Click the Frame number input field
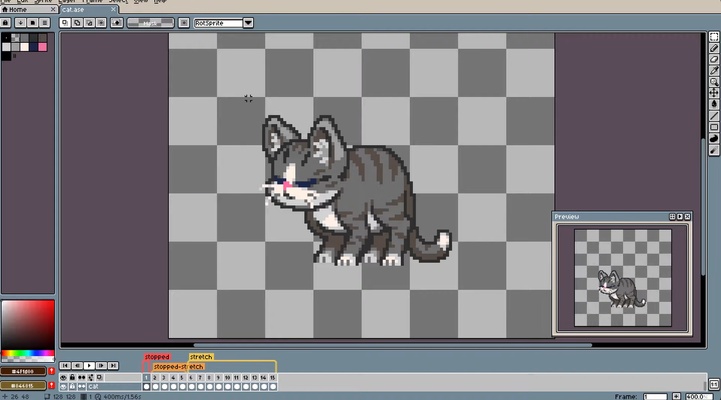Viewport: 721px width, 400px height. click(655, 396)
